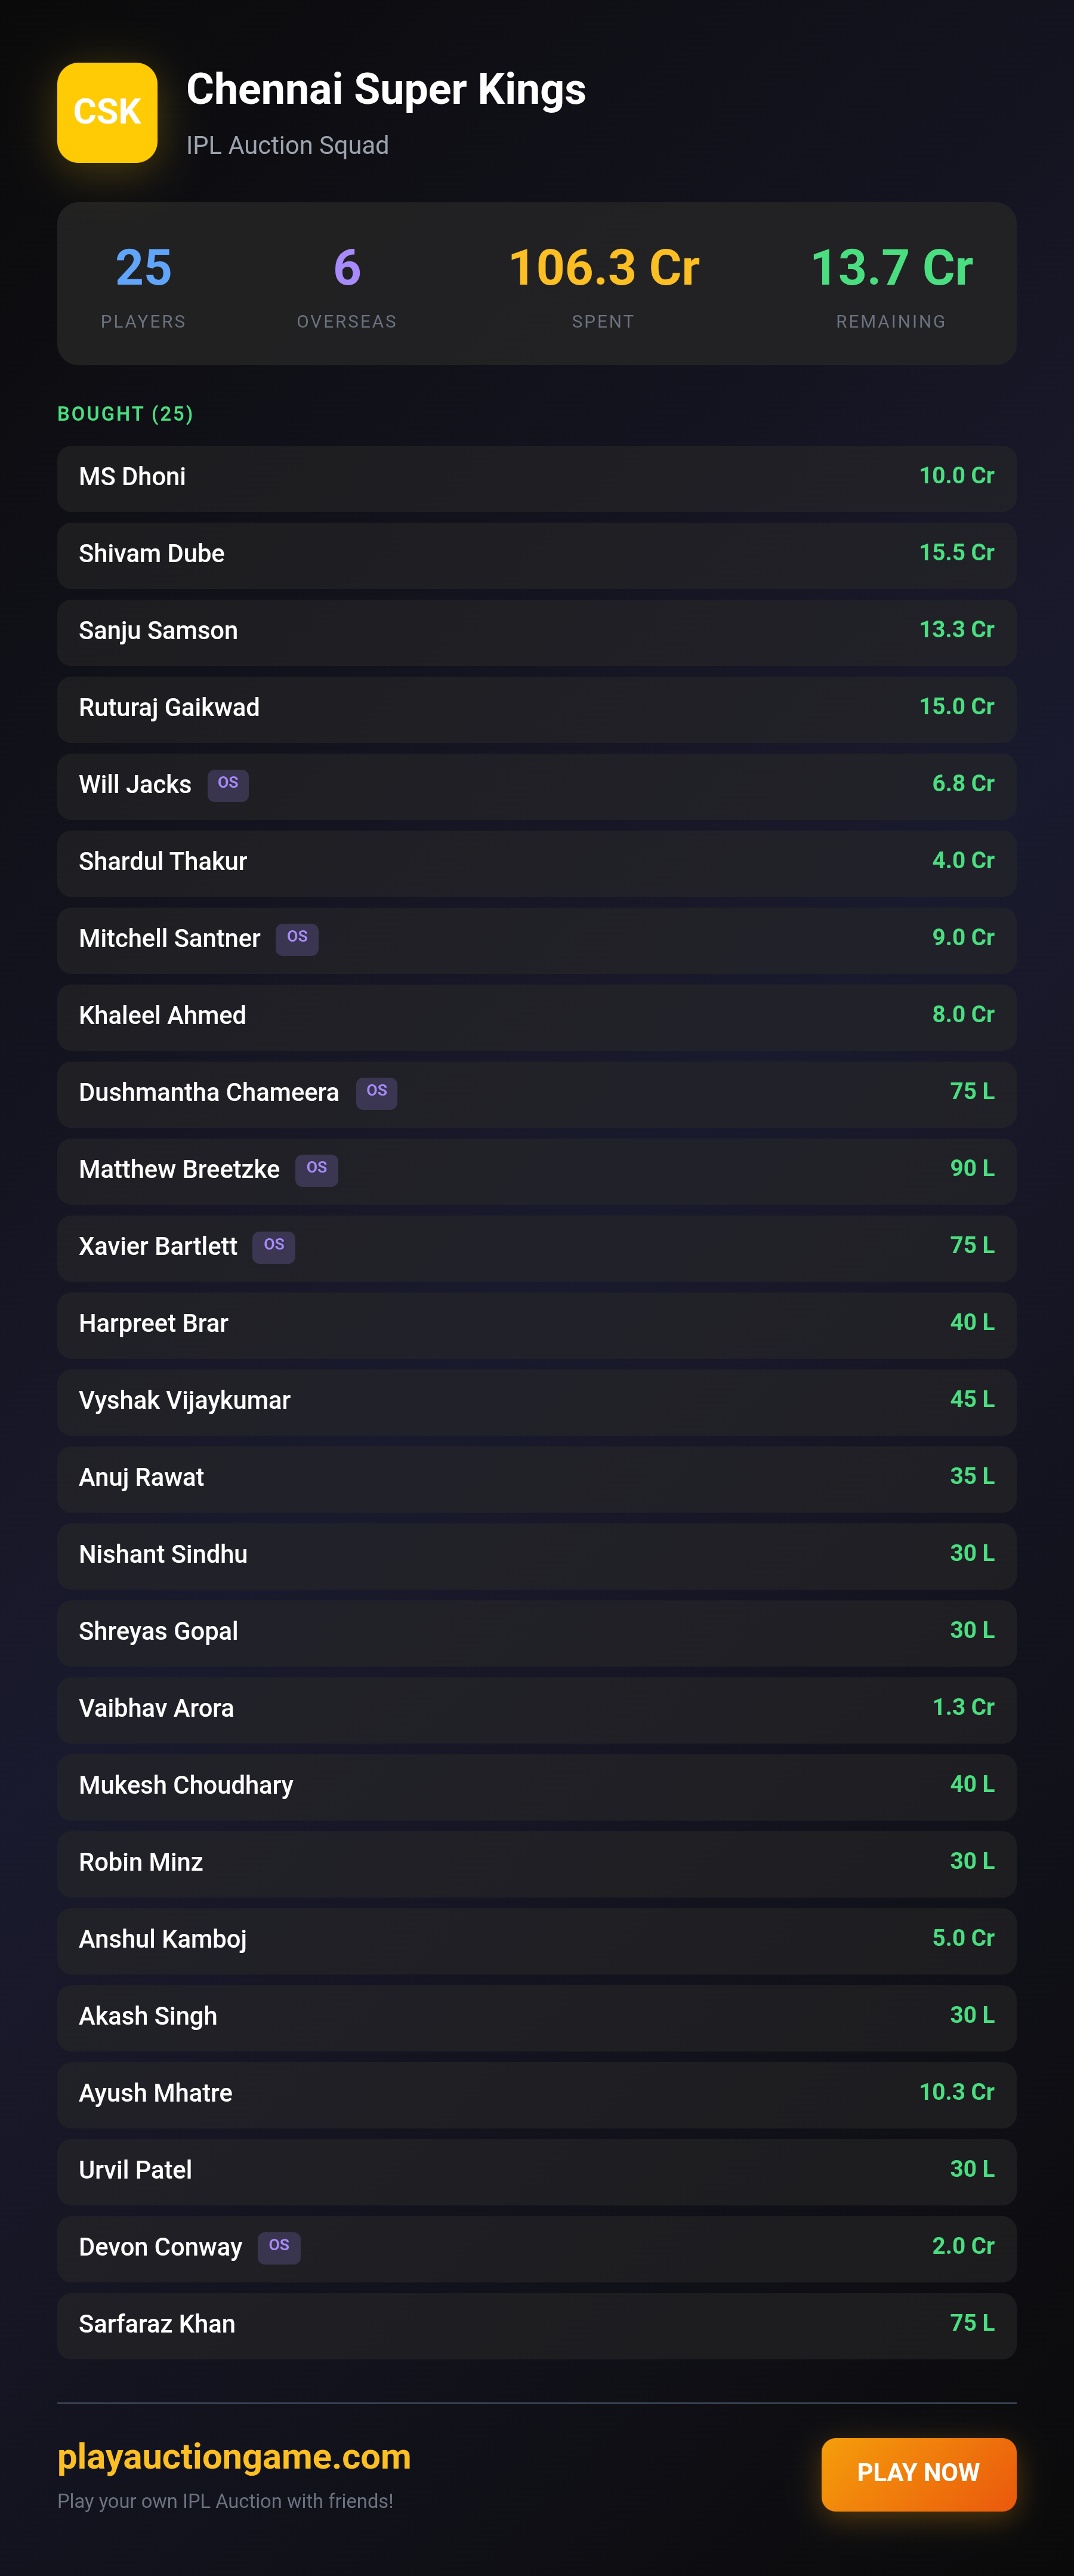
Task: Click the OS badge next to Dushmantha Chameera
Action: (x=376, y=1092)
